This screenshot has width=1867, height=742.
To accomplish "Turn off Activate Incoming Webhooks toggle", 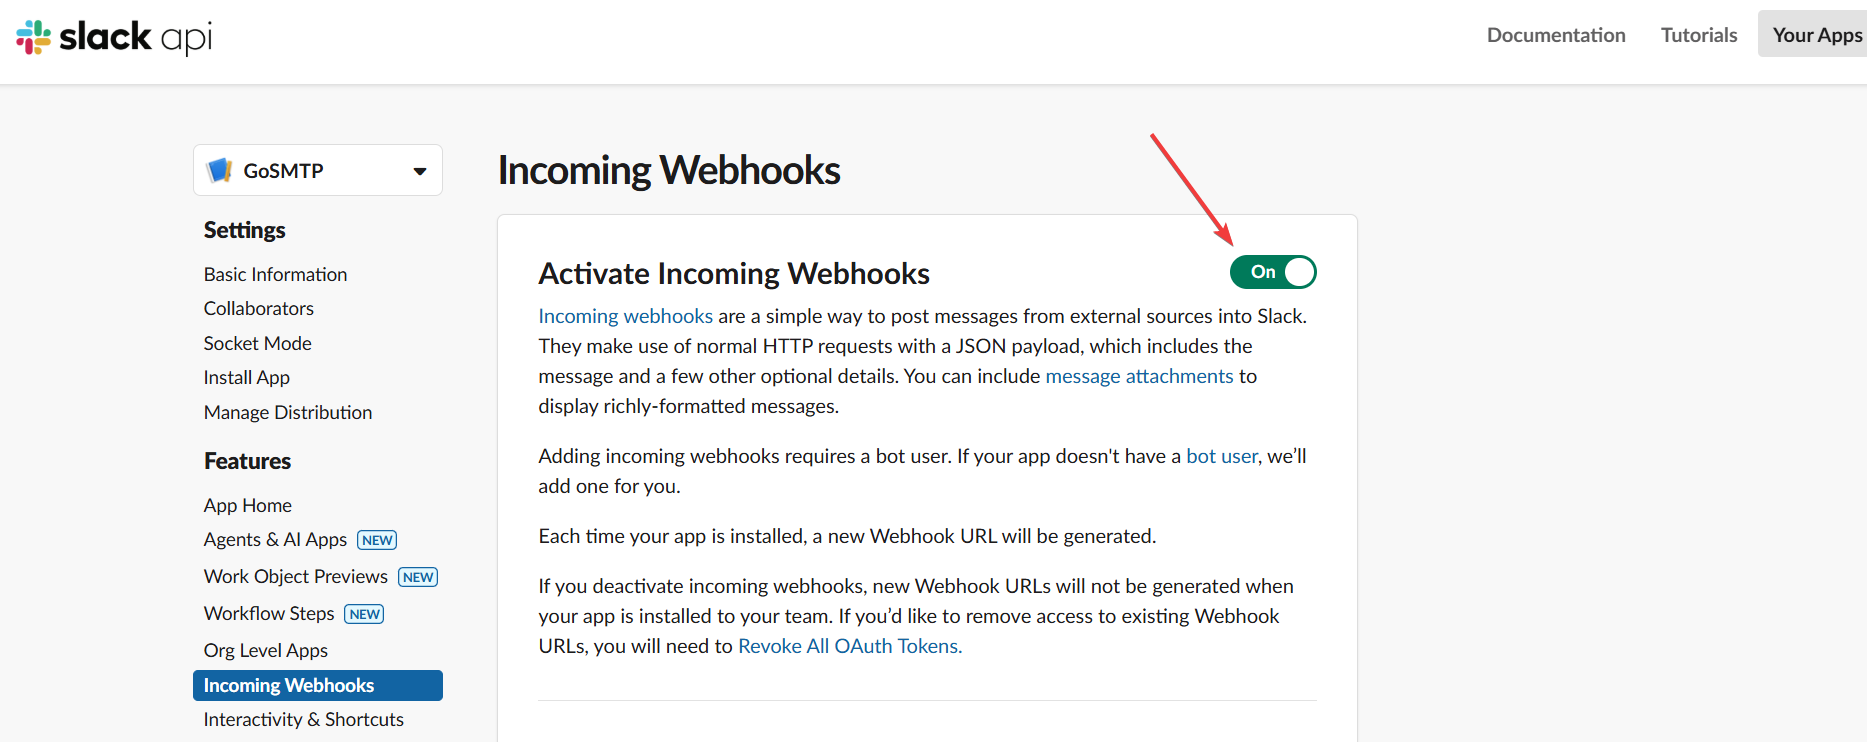I will [1273, 272].
